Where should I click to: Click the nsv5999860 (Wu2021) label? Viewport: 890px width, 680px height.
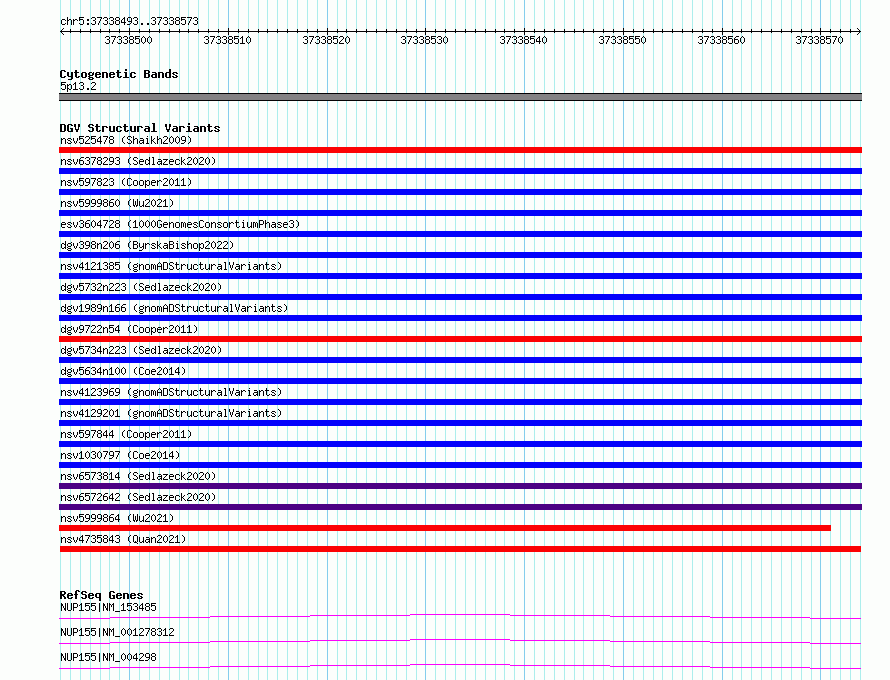click(117, 203)
